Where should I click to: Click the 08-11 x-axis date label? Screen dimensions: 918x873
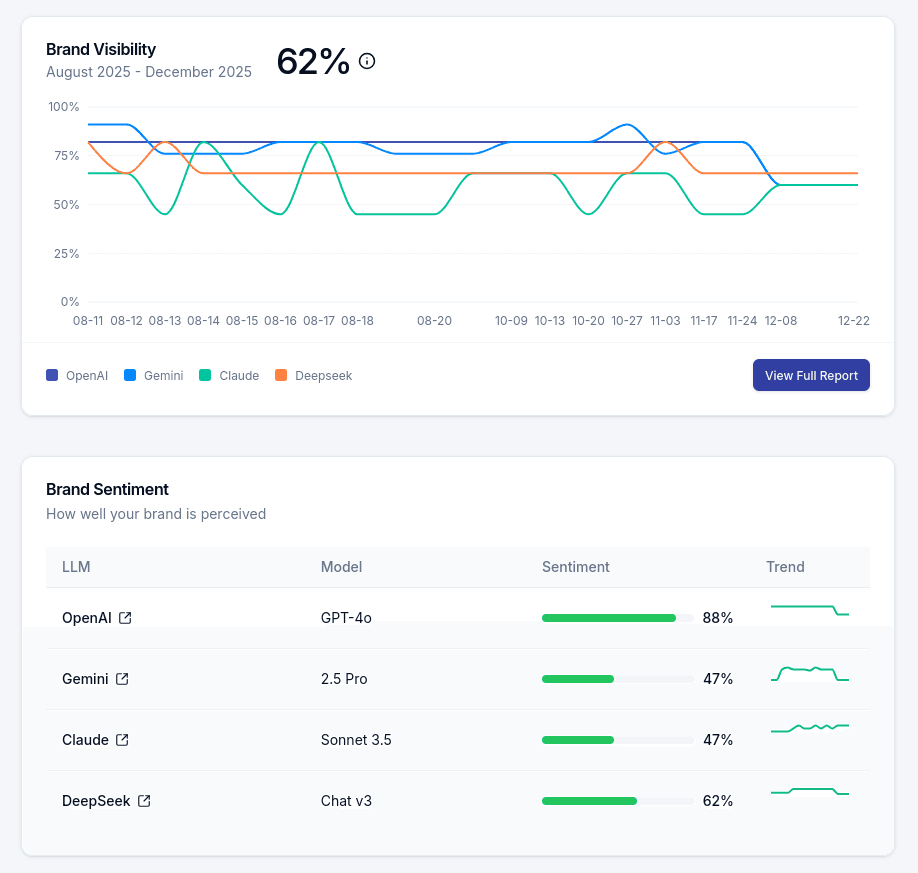click(88, 321)
